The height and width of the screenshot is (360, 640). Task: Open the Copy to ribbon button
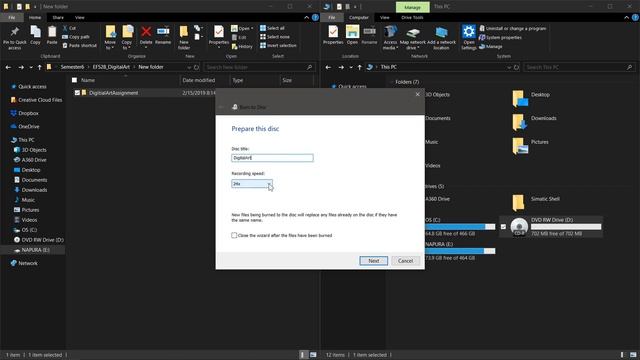[x=127, y=38]
